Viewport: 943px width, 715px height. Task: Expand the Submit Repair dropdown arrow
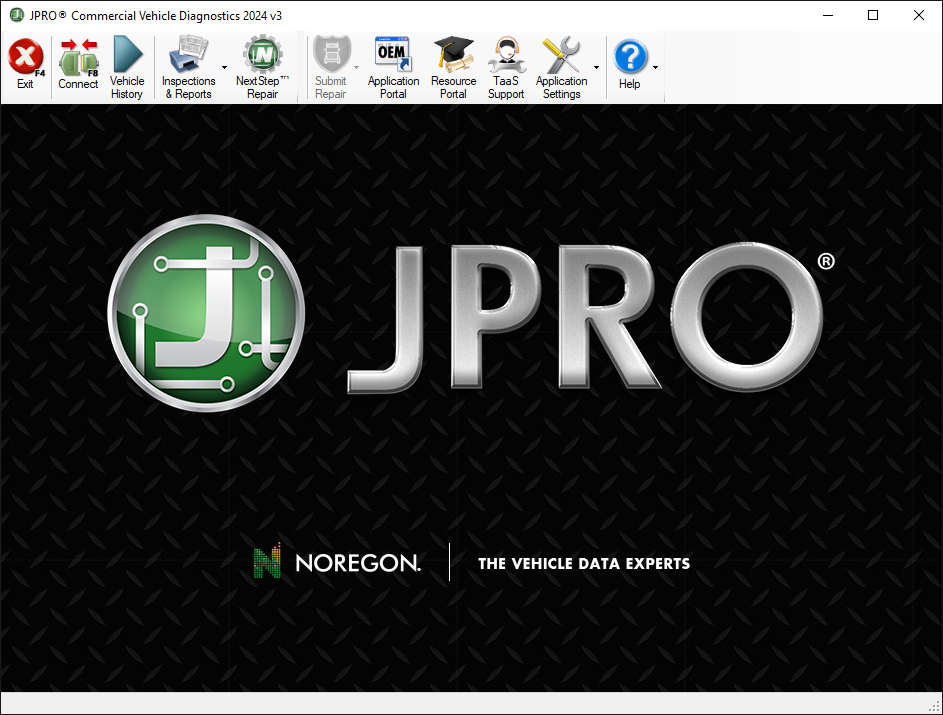(356, 68)
